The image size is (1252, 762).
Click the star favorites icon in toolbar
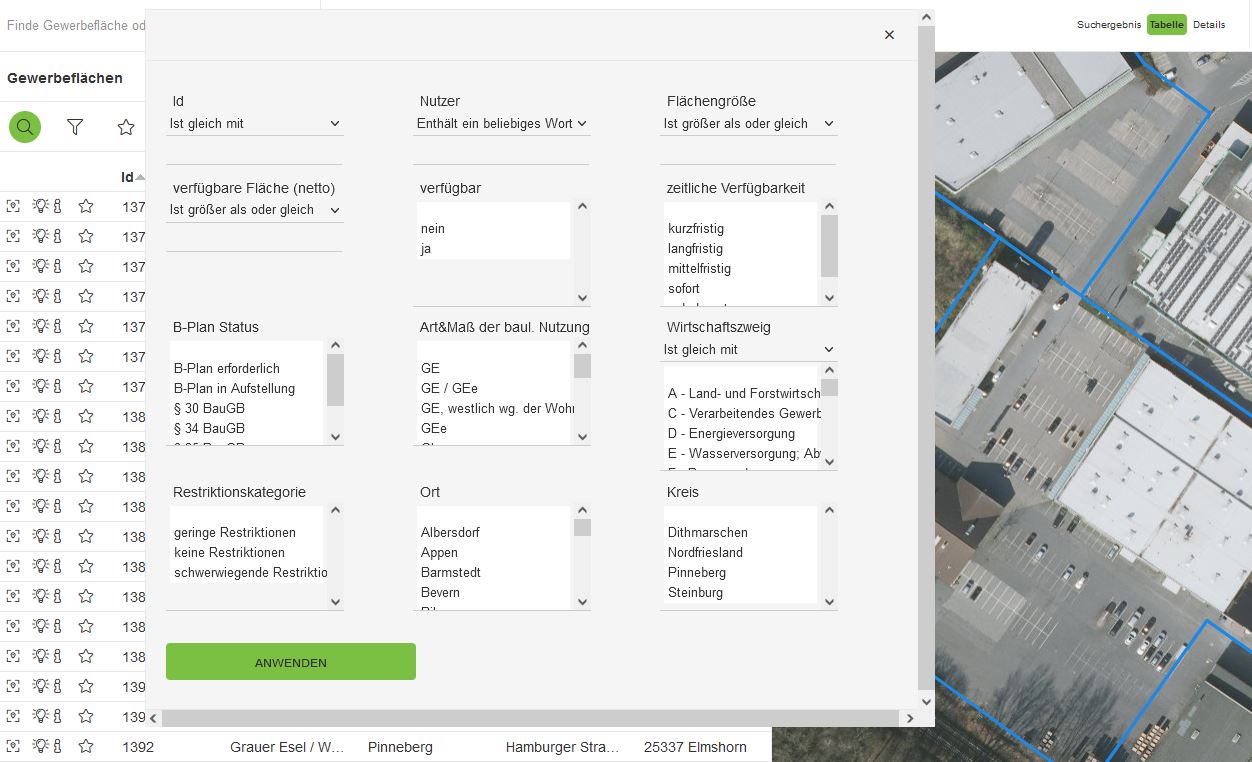tap(126, 127)
